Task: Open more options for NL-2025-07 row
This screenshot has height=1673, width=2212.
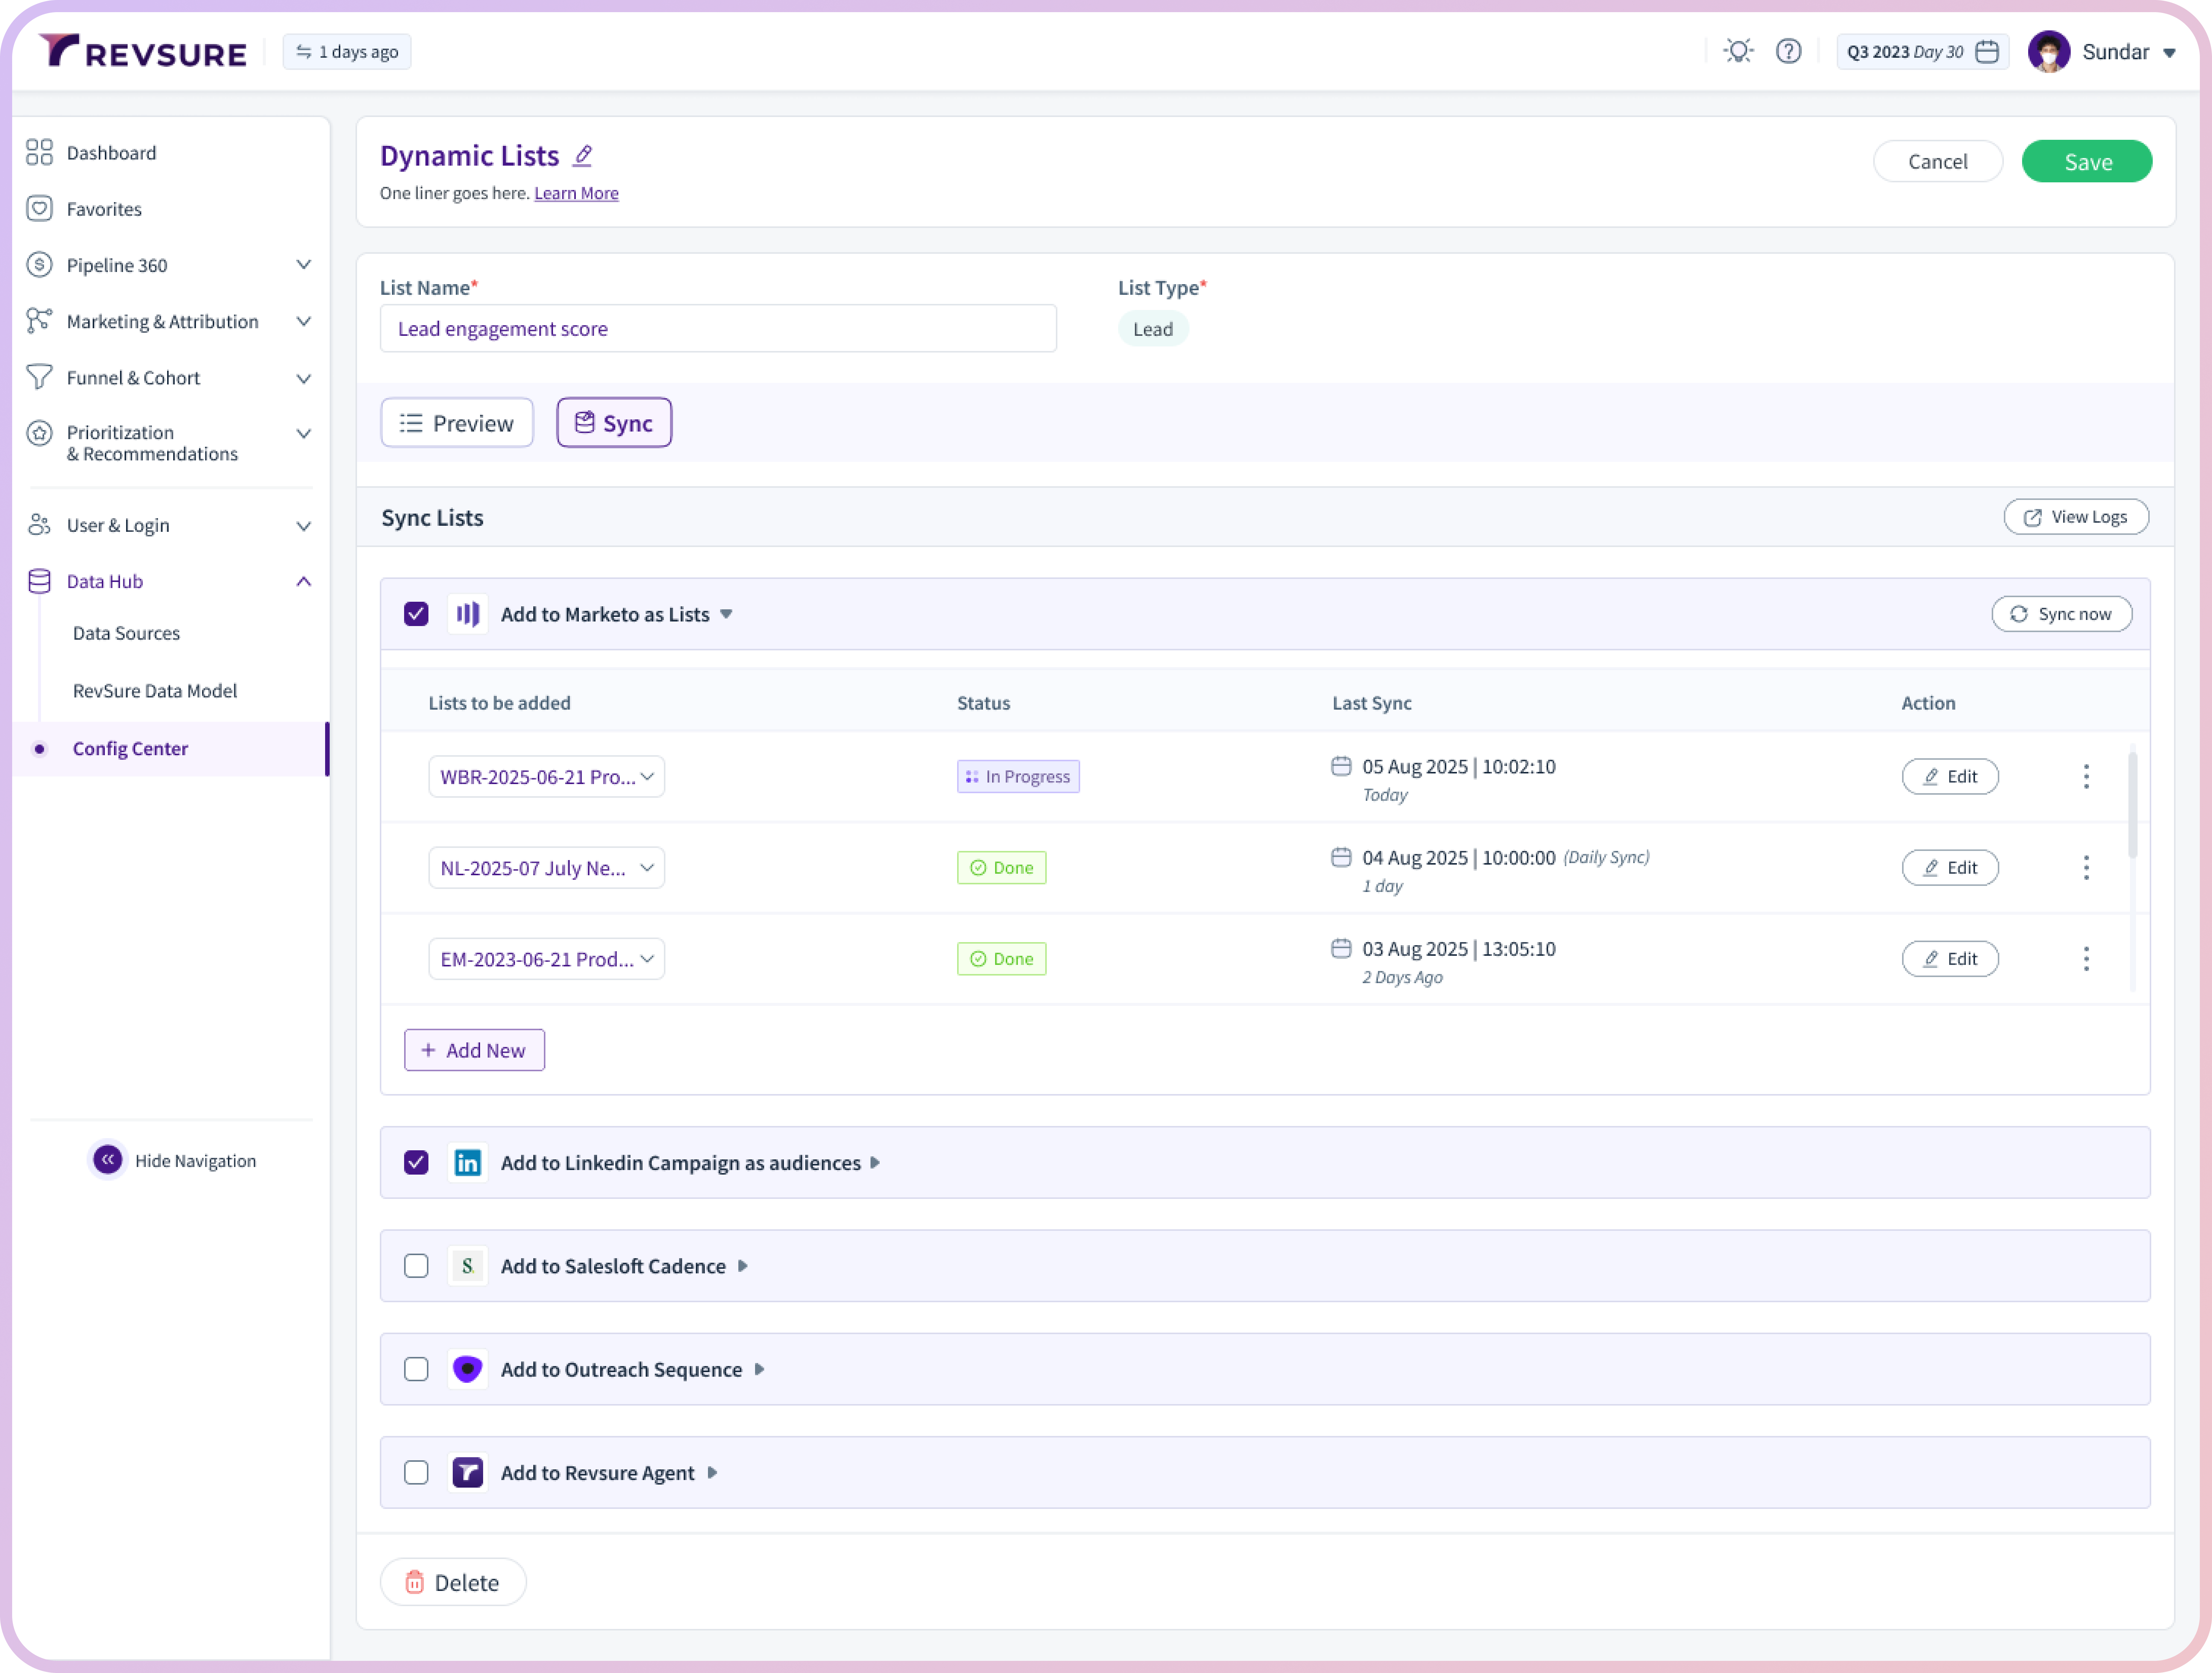Action: pos(2086,868)
